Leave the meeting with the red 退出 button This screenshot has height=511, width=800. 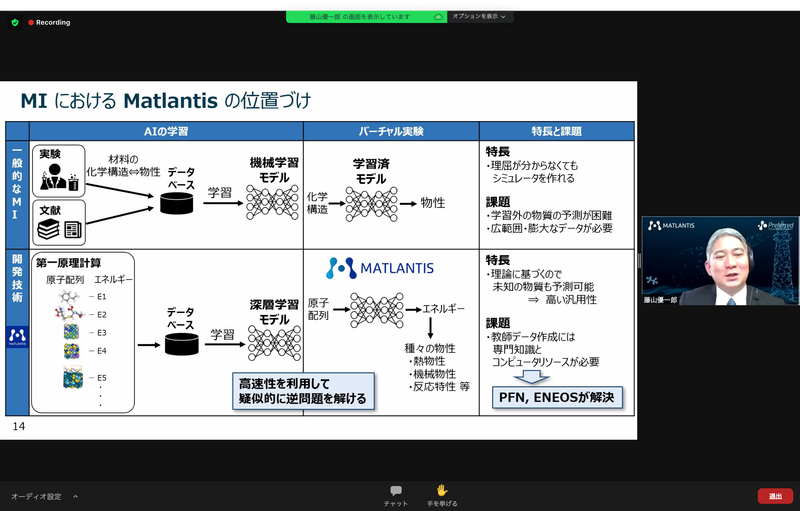(x=775, y=496)
